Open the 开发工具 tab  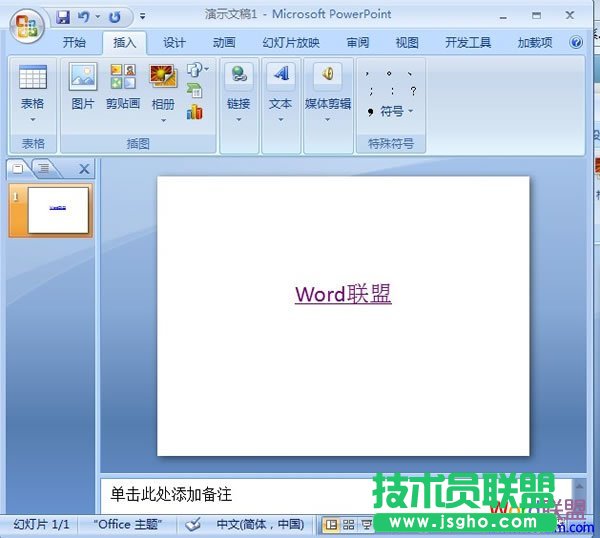coord(468,42)
